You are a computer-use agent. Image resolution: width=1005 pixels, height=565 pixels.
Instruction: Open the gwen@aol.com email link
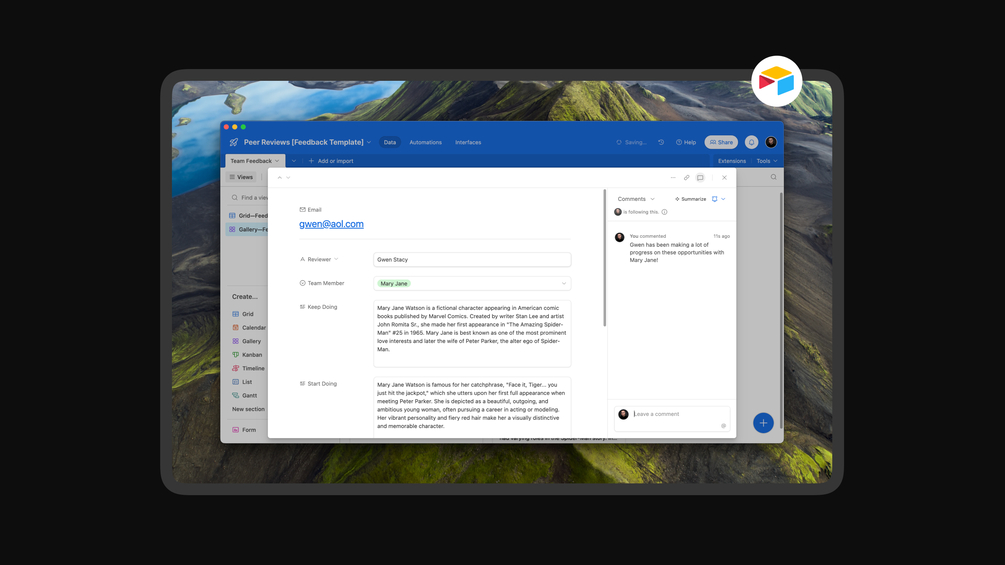pos(331,224)
